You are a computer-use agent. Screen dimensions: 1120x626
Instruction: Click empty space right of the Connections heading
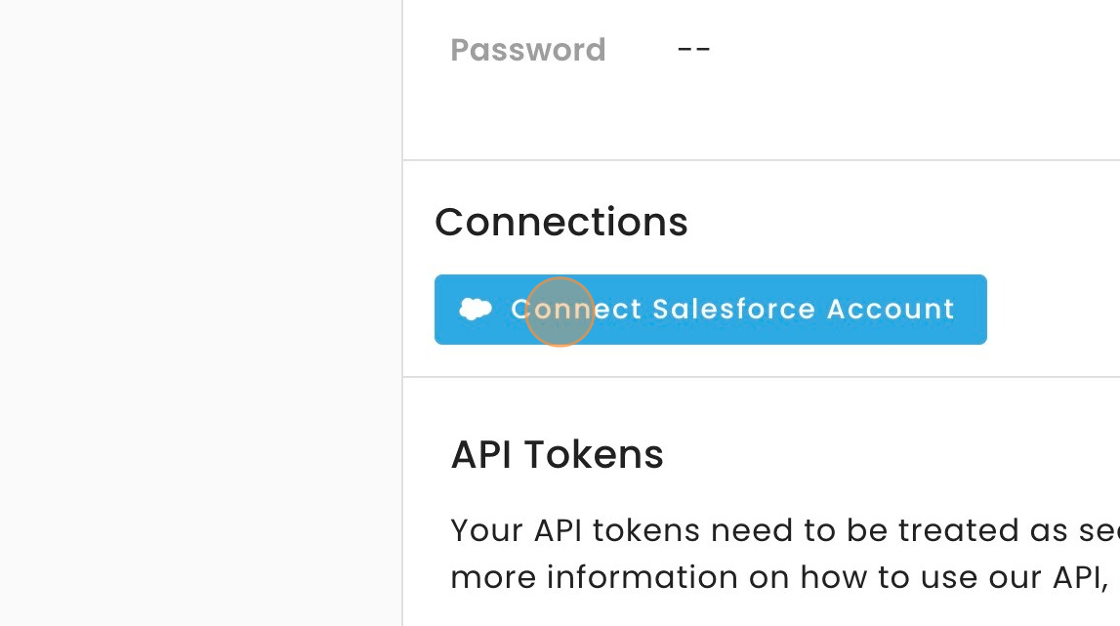[x=900, y=222]
